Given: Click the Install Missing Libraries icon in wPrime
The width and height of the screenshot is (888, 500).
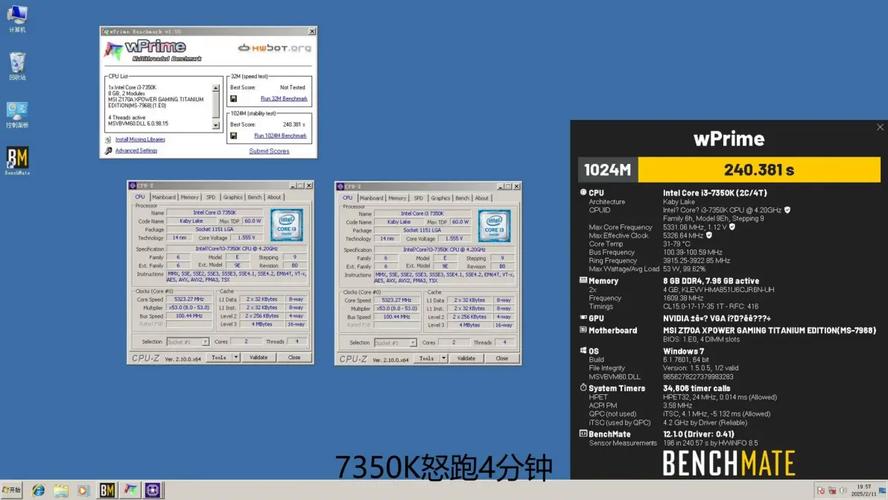Looking at the screenshot, I should click(108, 139).
